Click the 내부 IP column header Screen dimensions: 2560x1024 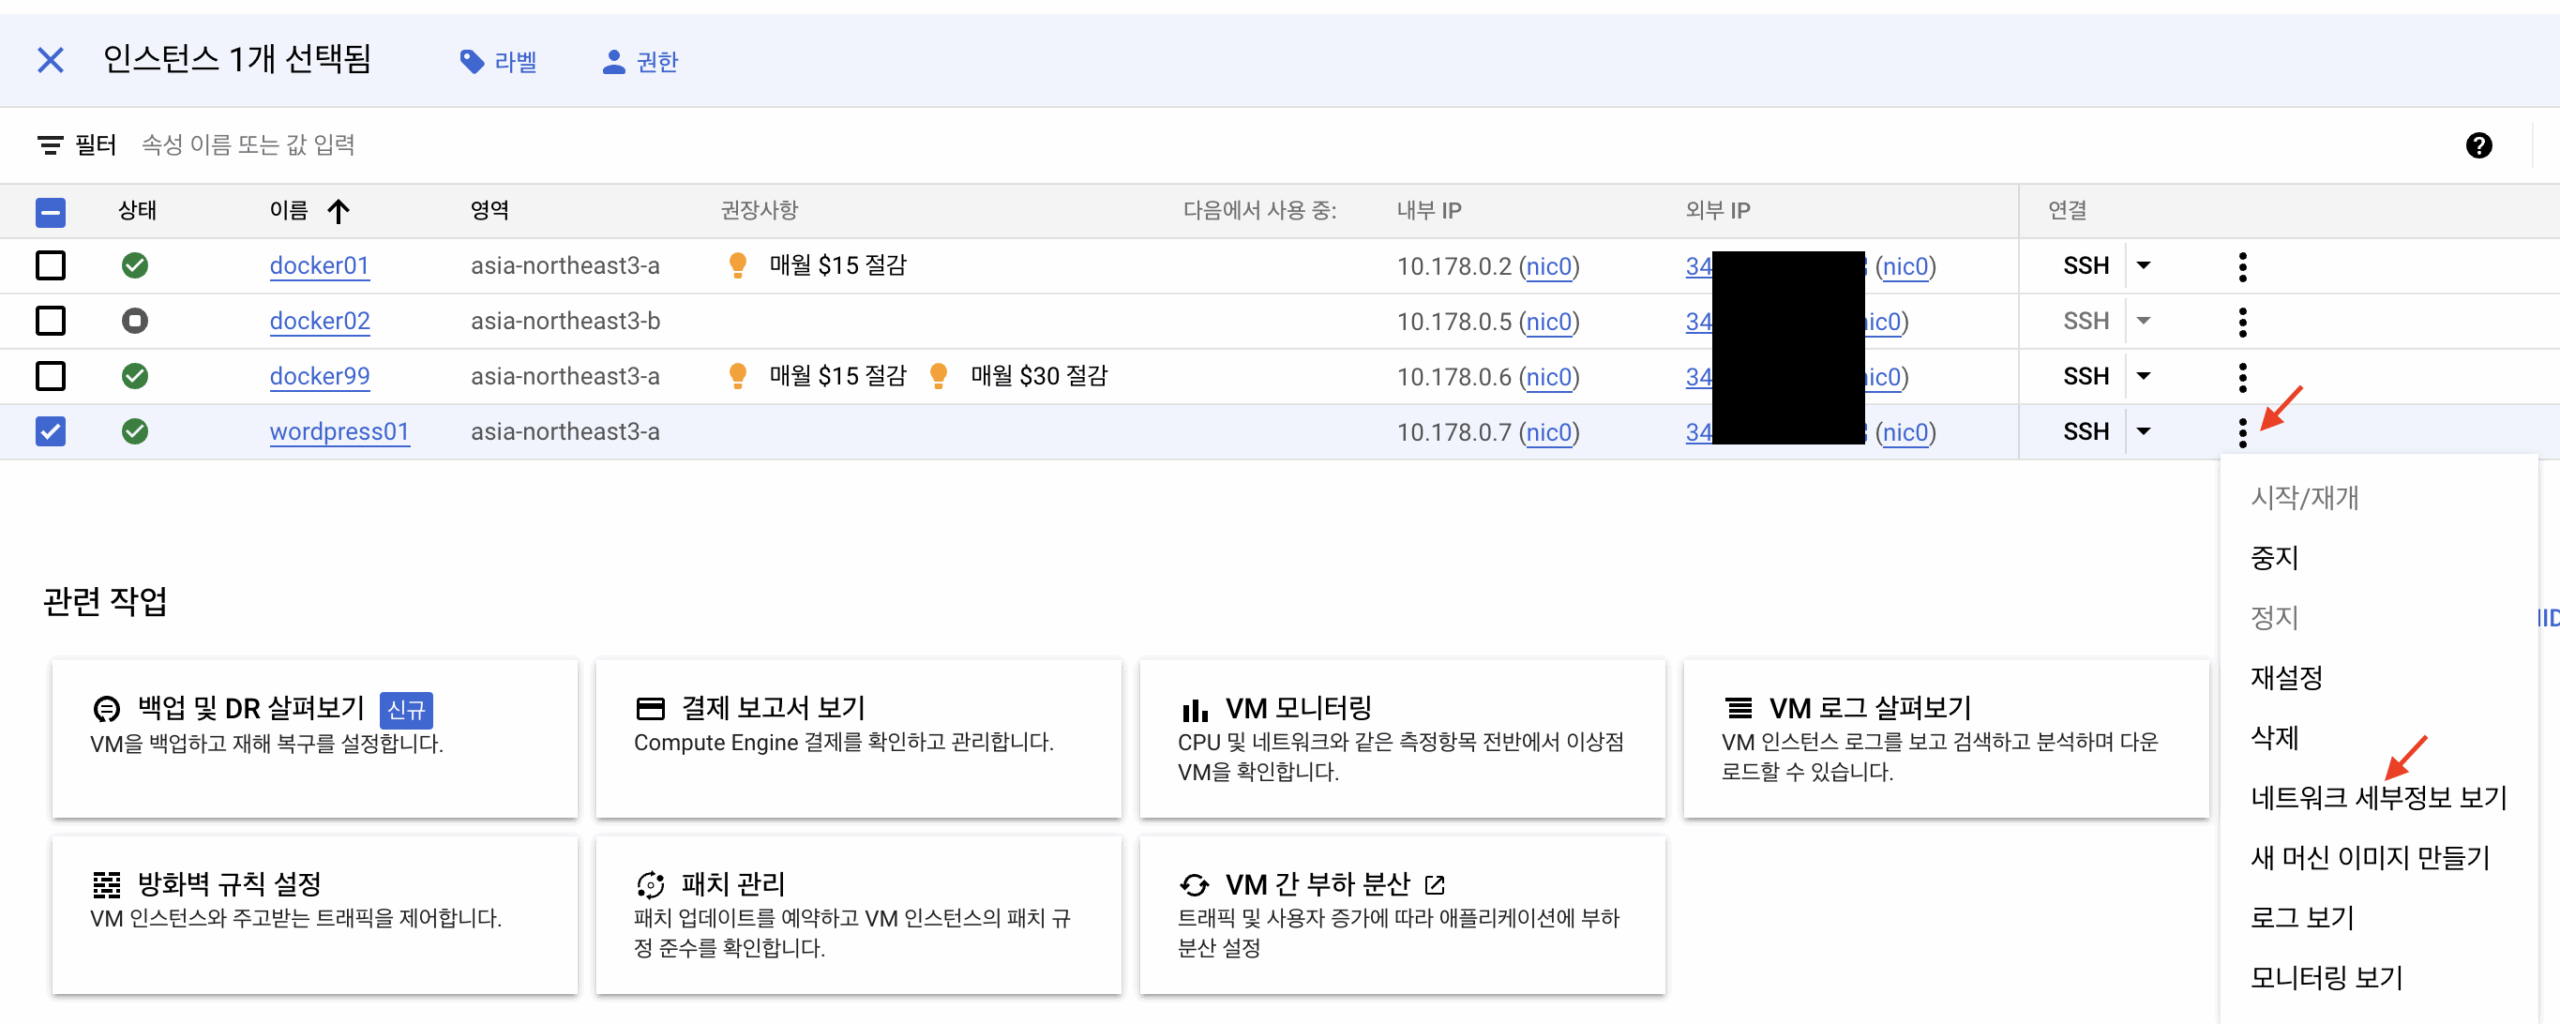click(1429, 211)
